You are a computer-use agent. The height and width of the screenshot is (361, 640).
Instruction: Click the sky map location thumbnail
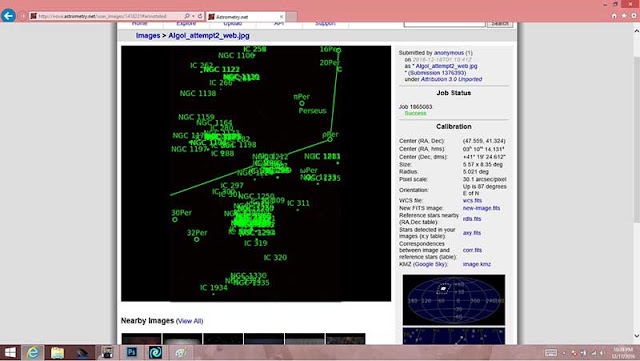(x=453, y=300)
